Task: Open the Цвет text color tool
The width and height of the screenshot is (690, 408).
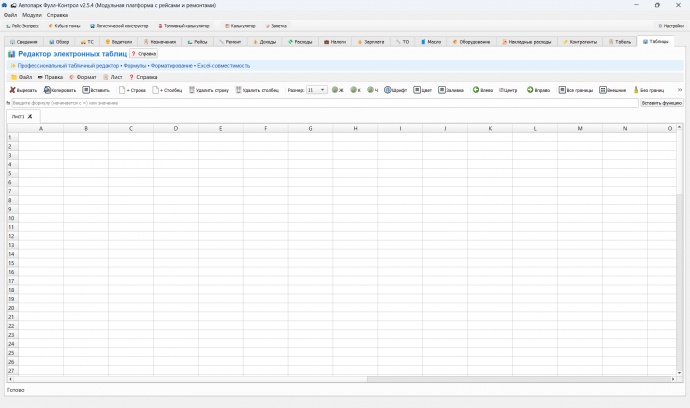Action: pos(422,90)
